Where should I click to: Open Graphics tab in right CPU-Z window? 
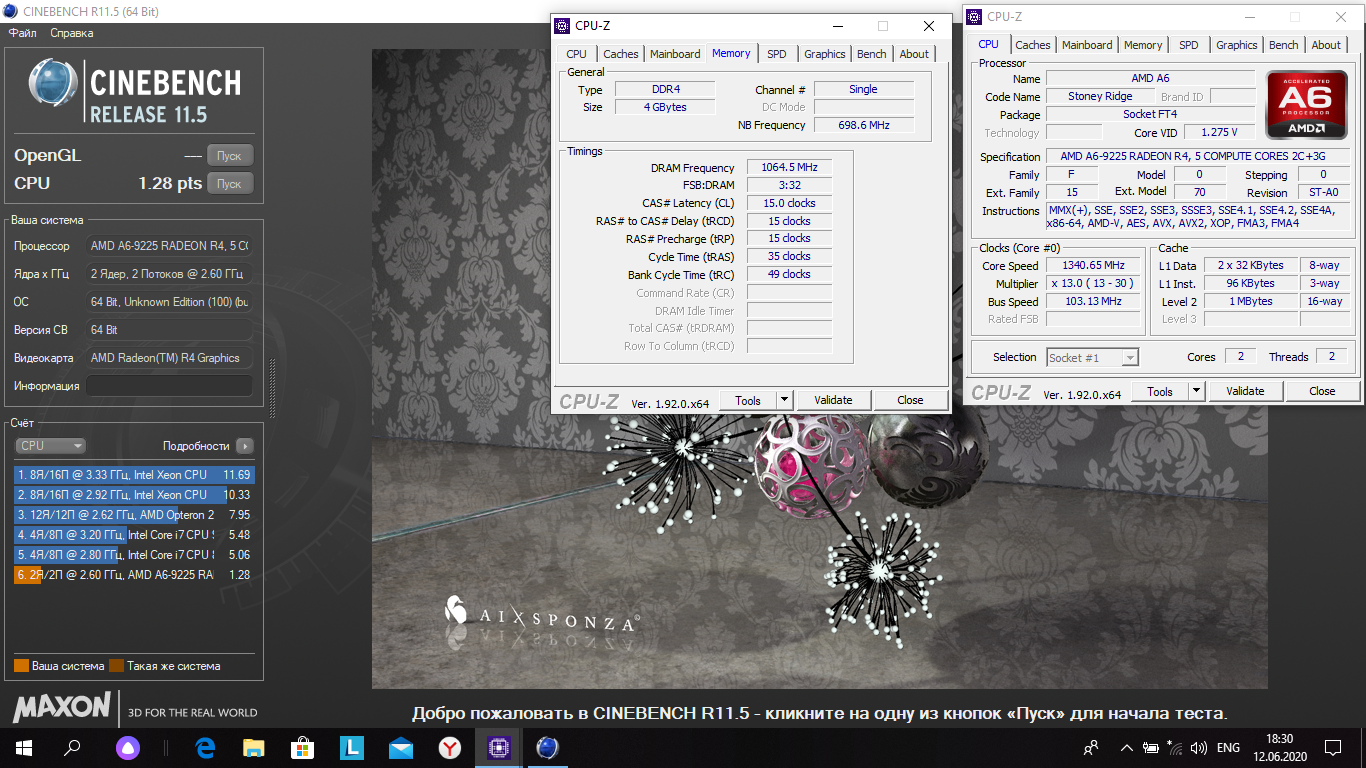[x=1237, y=45]
